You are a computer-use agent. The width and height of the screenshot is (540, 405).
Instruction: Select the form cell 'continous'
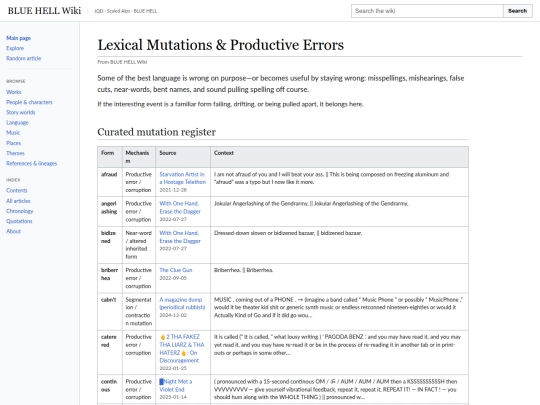point(110,390)
